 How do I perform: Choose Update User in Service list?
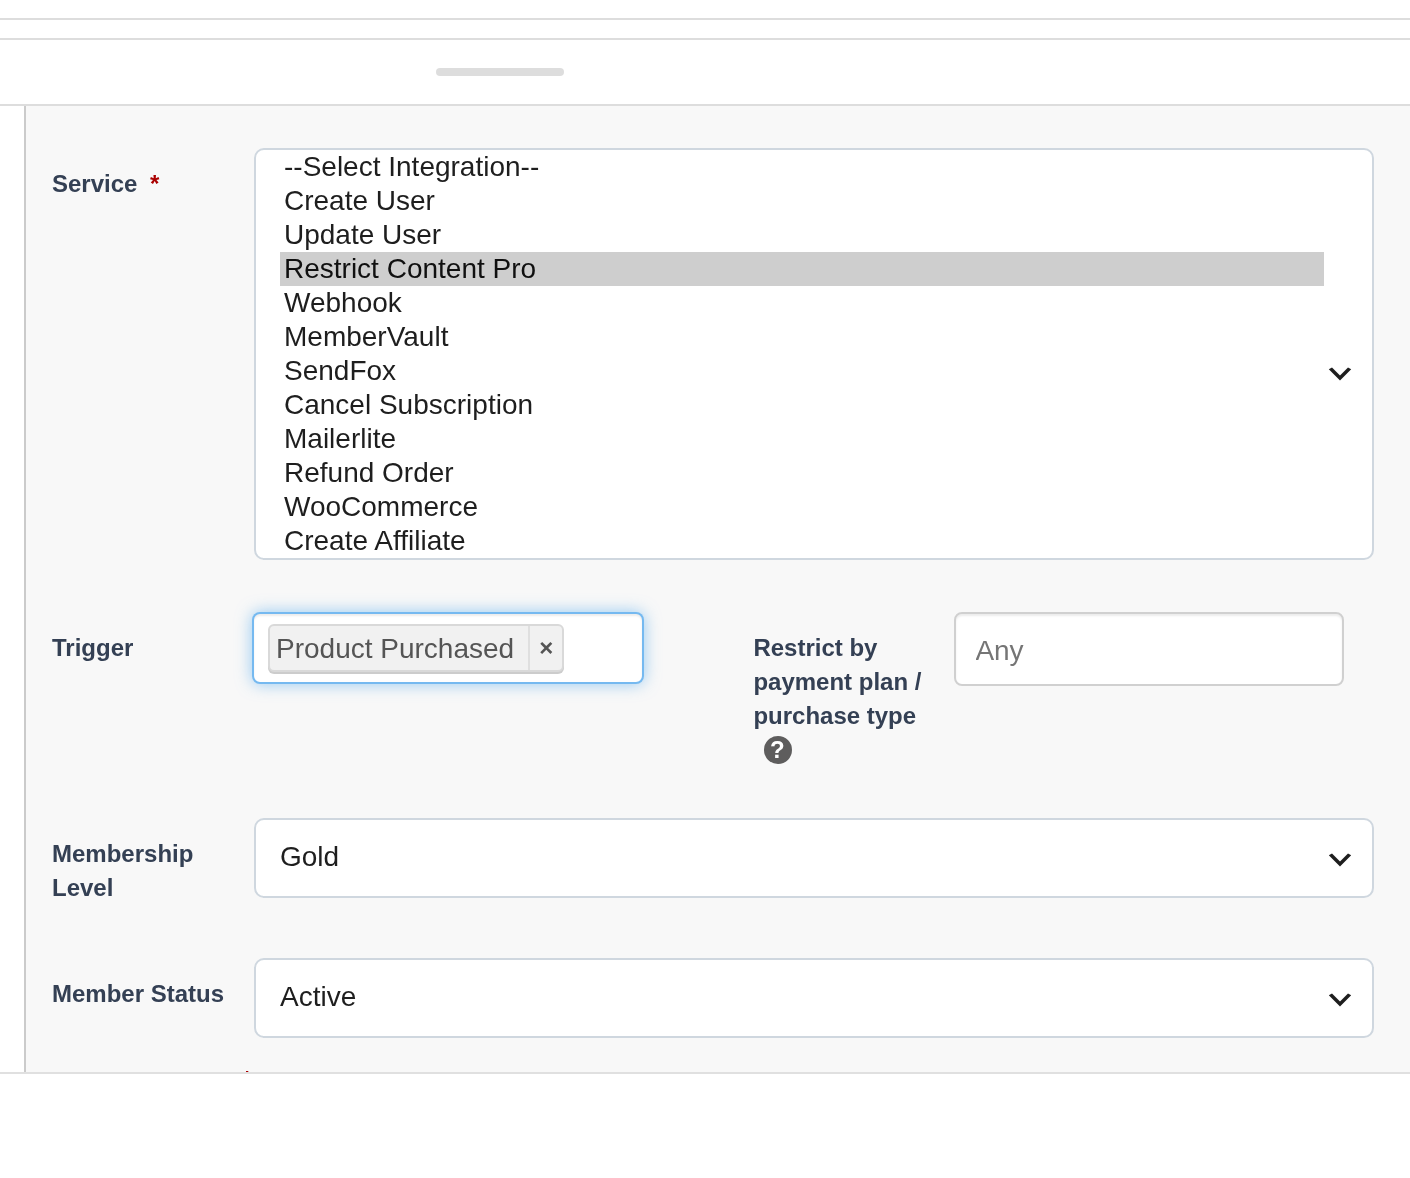click(802, 235)
